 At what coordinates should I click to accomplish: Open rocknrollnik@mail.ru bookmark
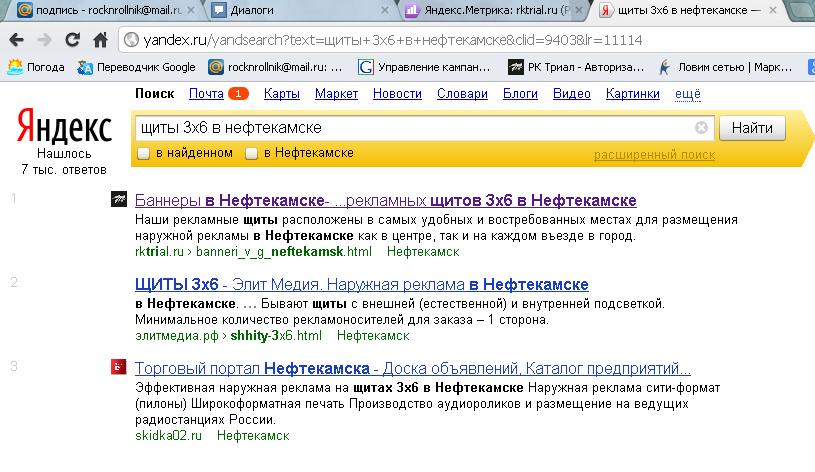pos(275,67)
